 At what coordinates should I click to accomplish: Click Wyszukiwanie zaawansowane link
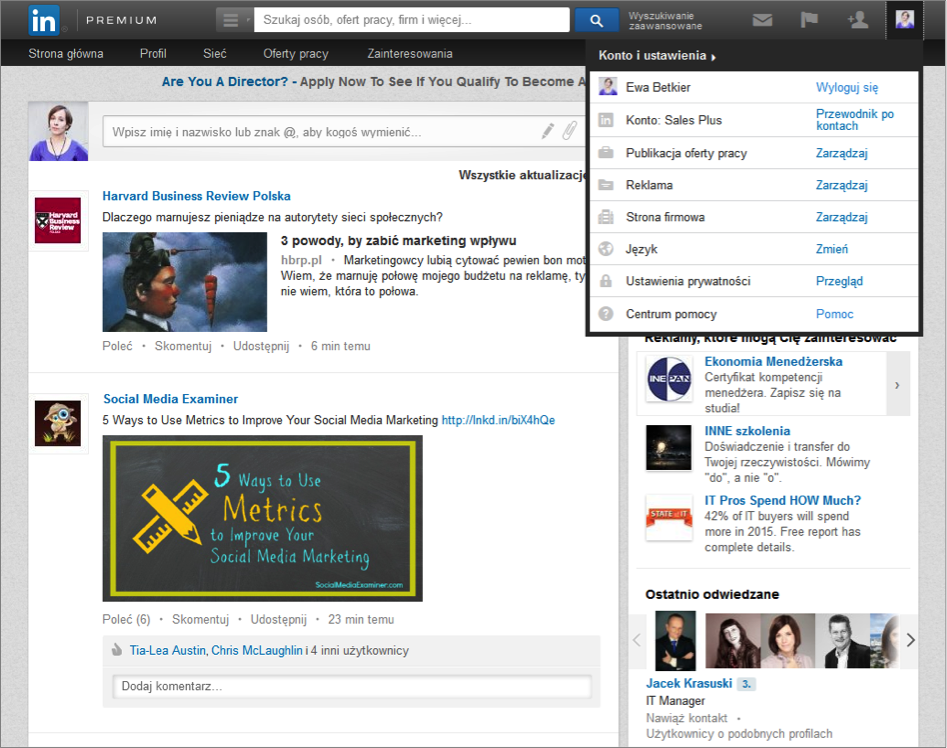665,21
